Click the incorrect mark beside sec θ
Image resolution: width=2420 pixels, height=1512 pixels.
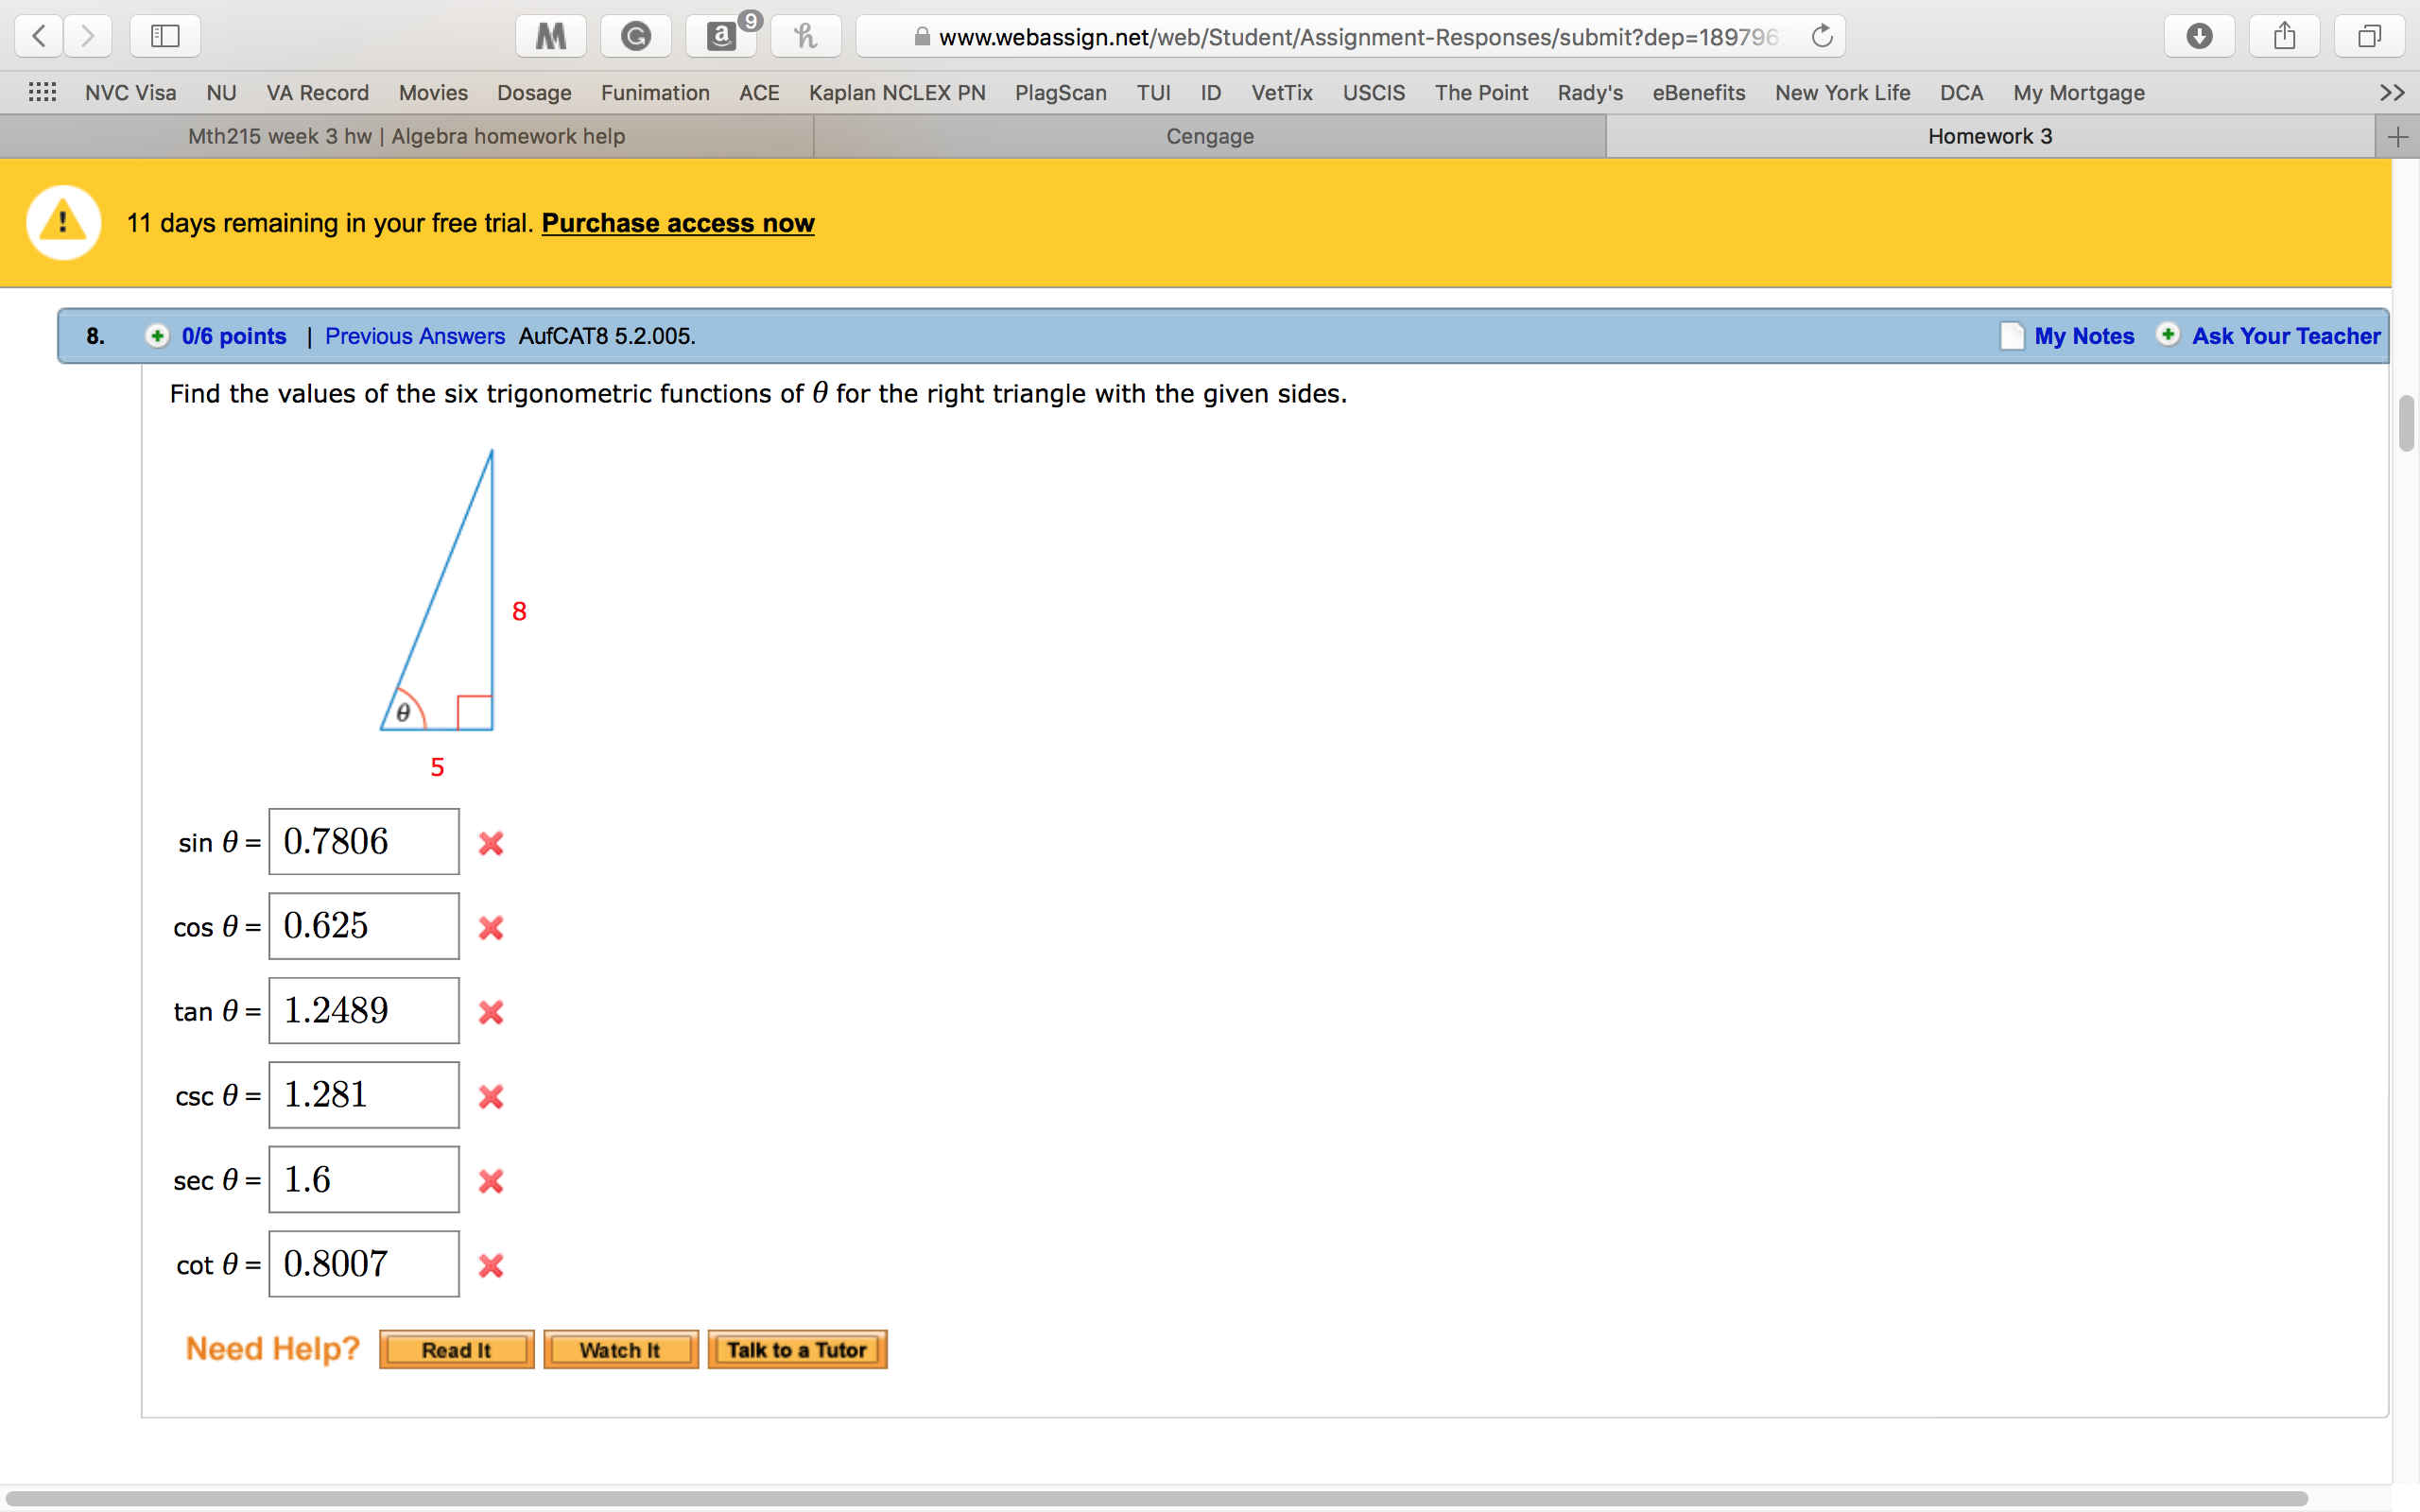[491, 1182]
